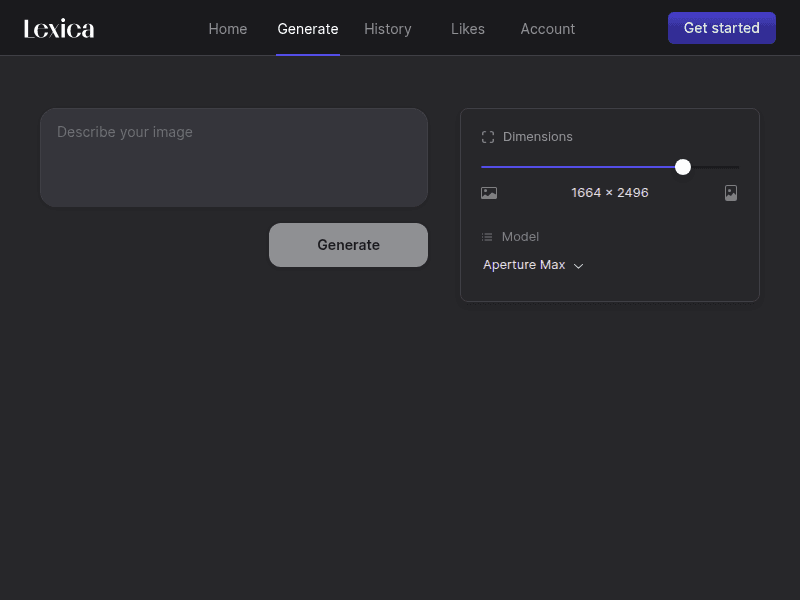The height and width of the screenshot is (600, 800).
Task: Click the gray Generate button
Action: click(x=348, y=245)
